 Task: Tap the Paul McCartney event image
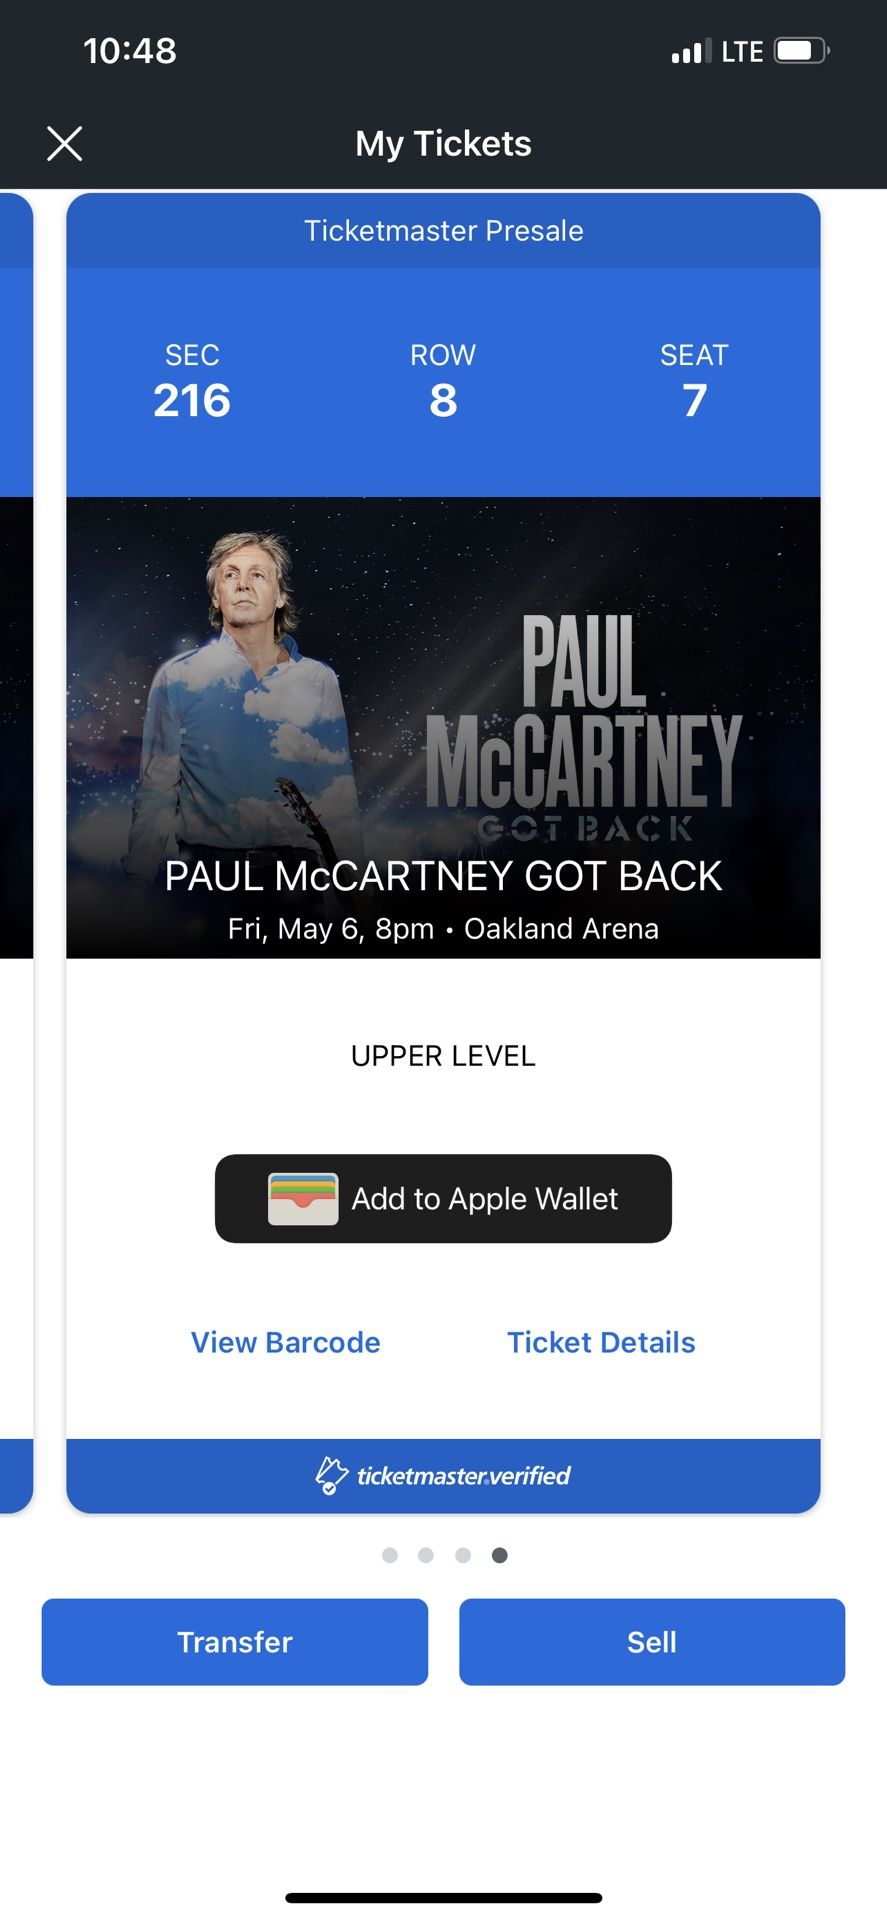[443, 700]
